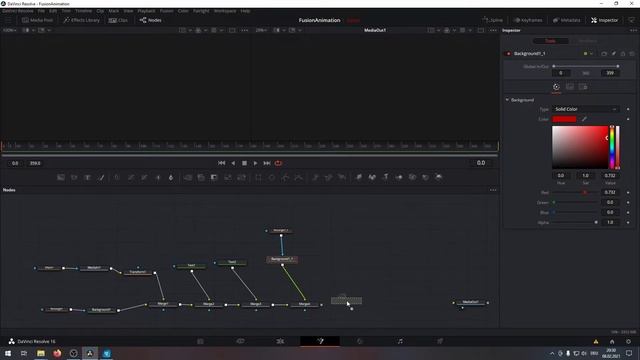Screen dimensions: 640x360
Task: Add a Transform tool from the toolbar
Action: pyautogui.click(x=242, y=177)
